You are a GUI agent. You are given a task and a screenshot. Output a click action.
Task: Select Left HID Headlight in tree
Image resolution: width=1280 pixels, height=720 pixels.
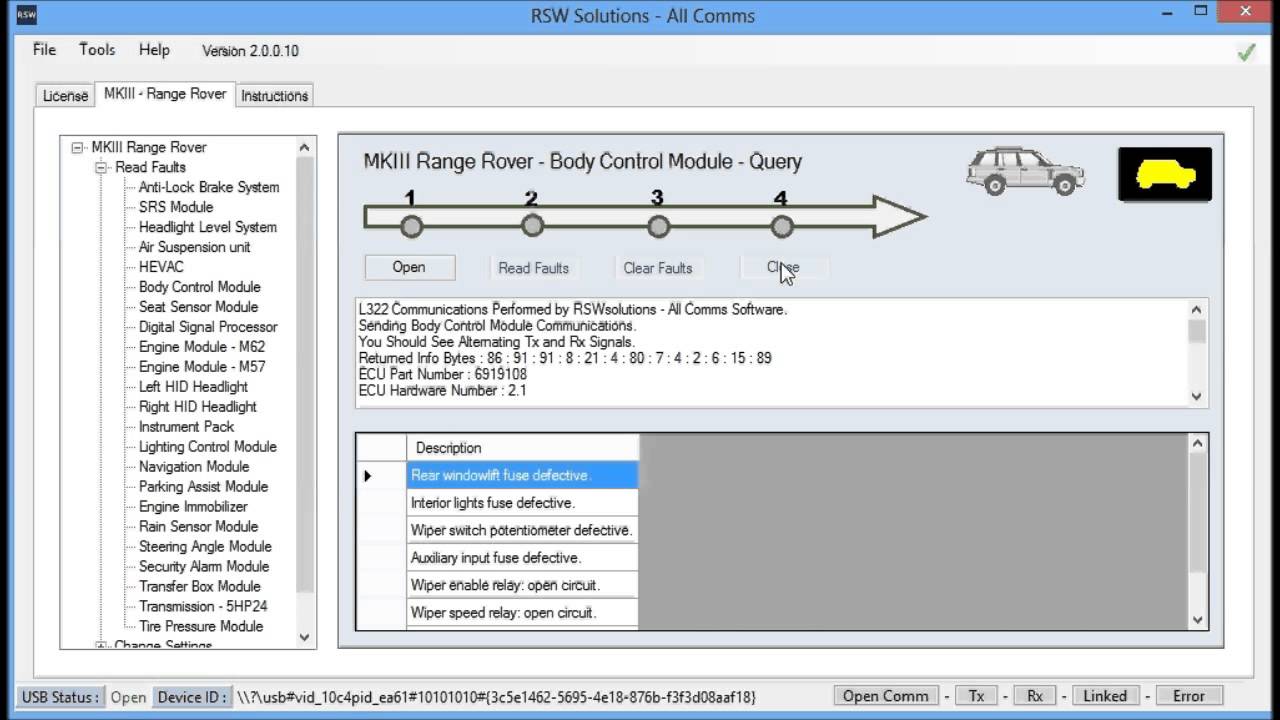pyautogui.click(x=193, y=387)
